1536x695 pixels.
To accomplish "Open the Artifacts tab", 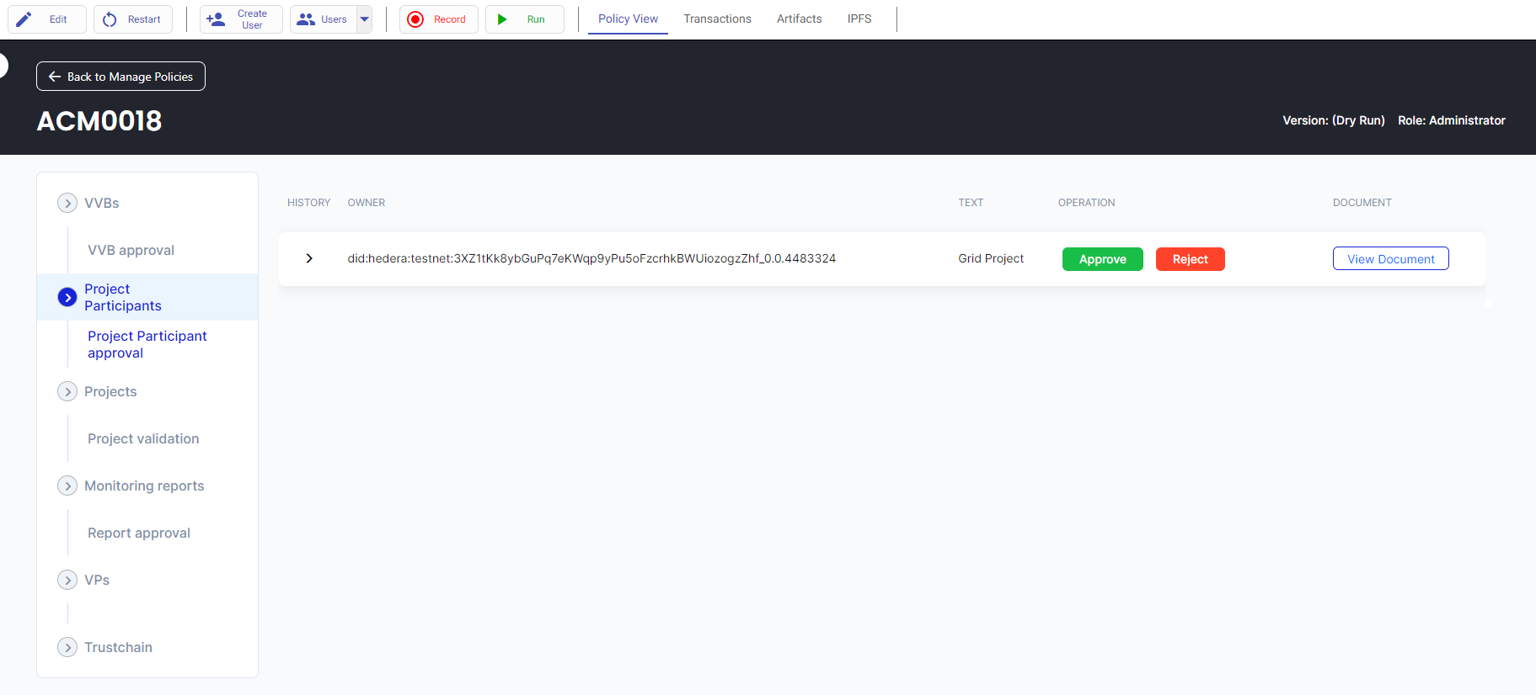I will point(799,19).
